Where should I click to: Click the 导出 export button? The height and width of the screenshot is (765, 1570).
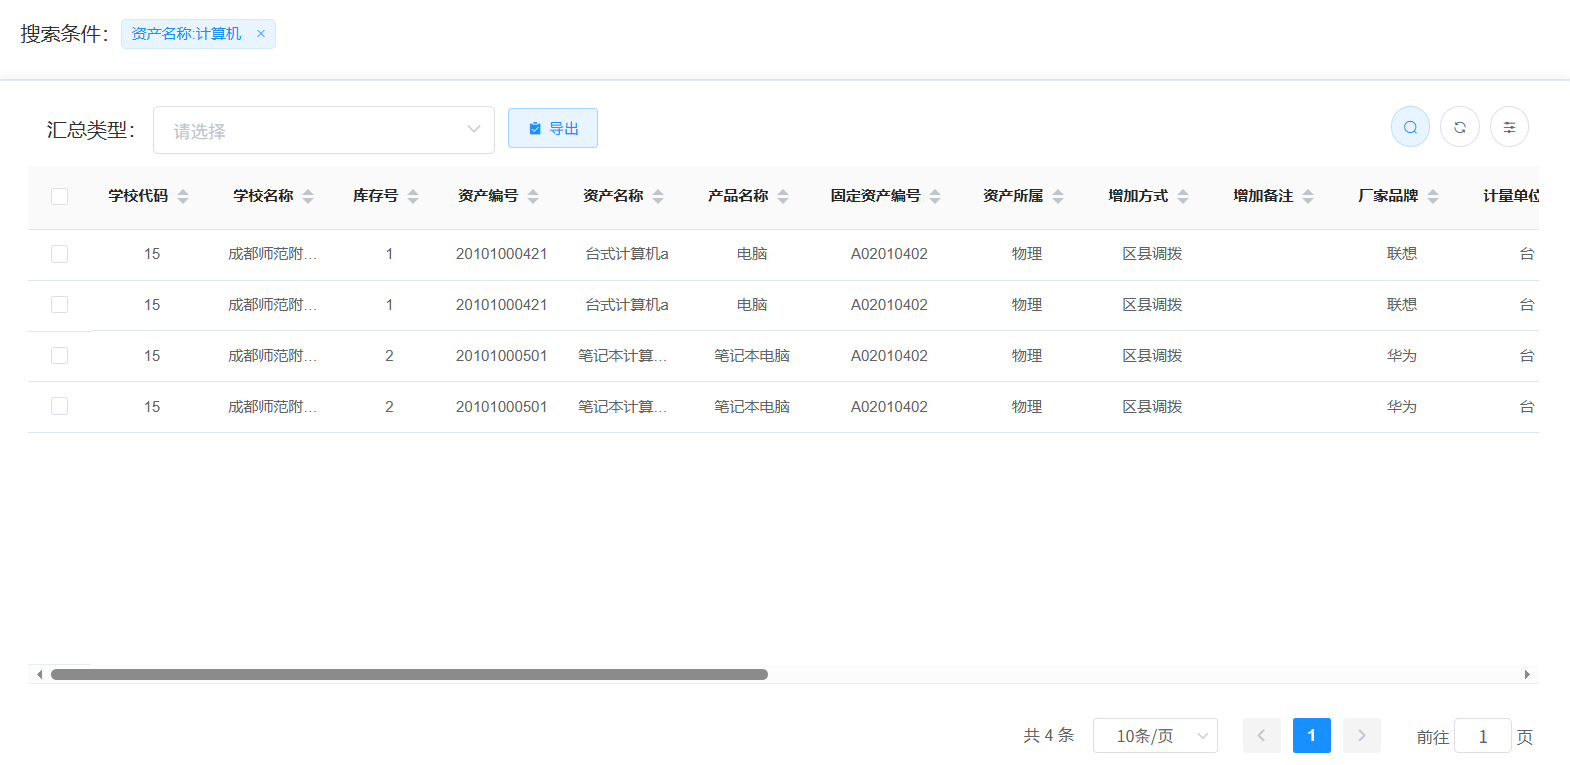click(x=553, y=128)
